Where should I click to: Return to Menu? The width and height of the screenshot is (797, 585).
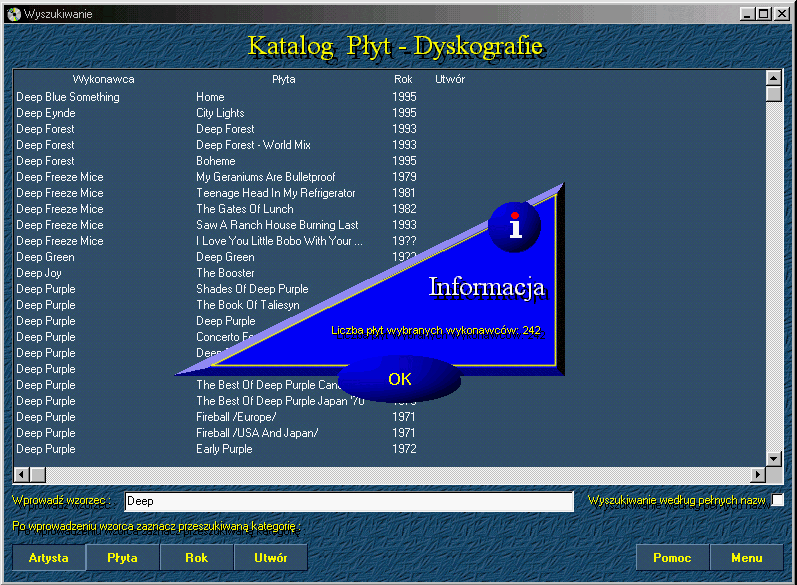[x=747, y=558]
